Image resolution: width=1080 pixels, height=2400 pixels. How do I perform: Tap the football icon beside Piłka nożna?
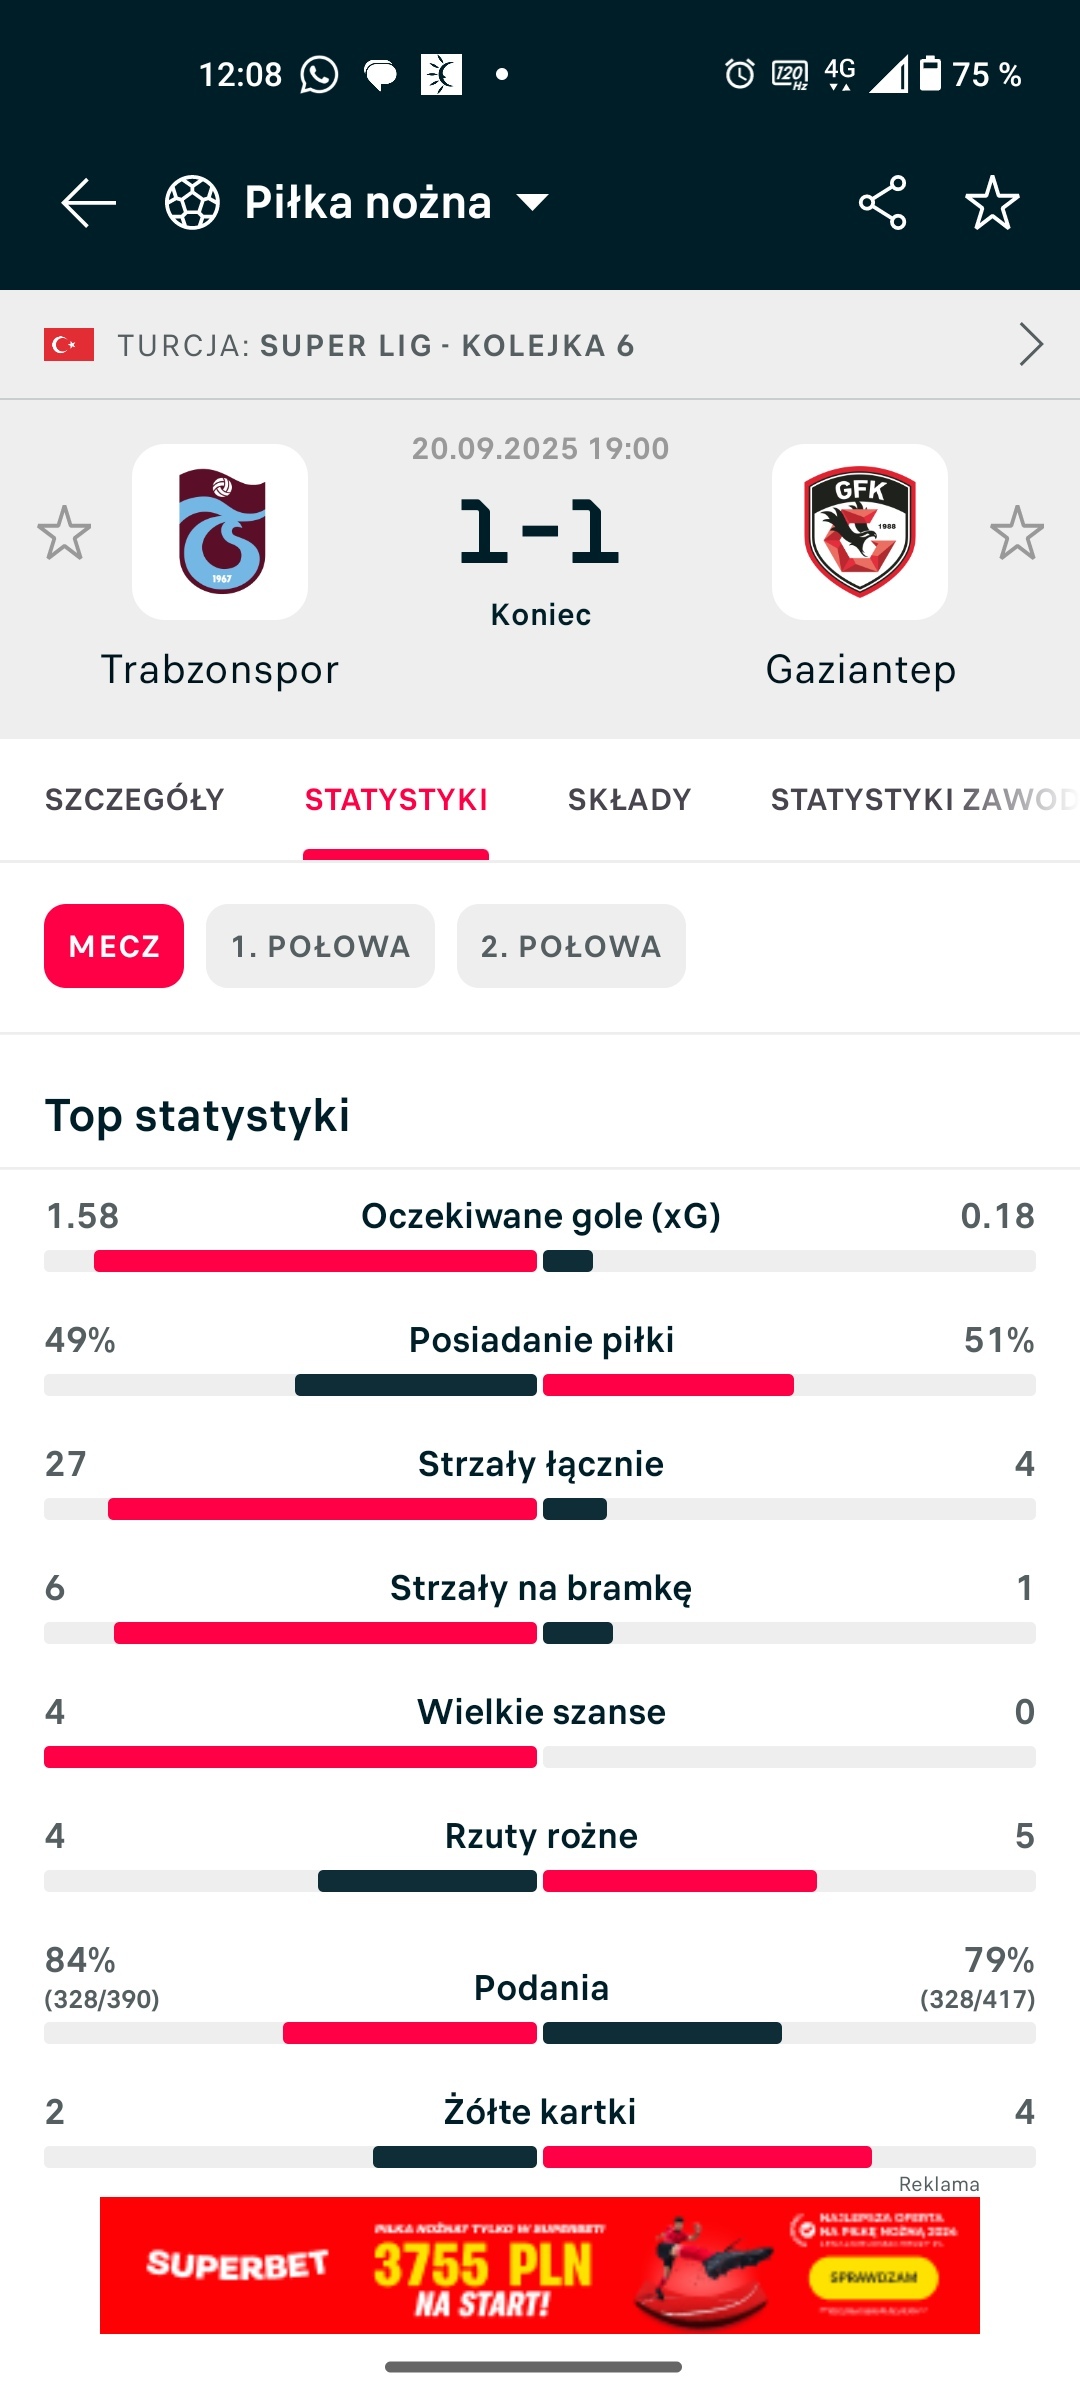click(192, 203)
